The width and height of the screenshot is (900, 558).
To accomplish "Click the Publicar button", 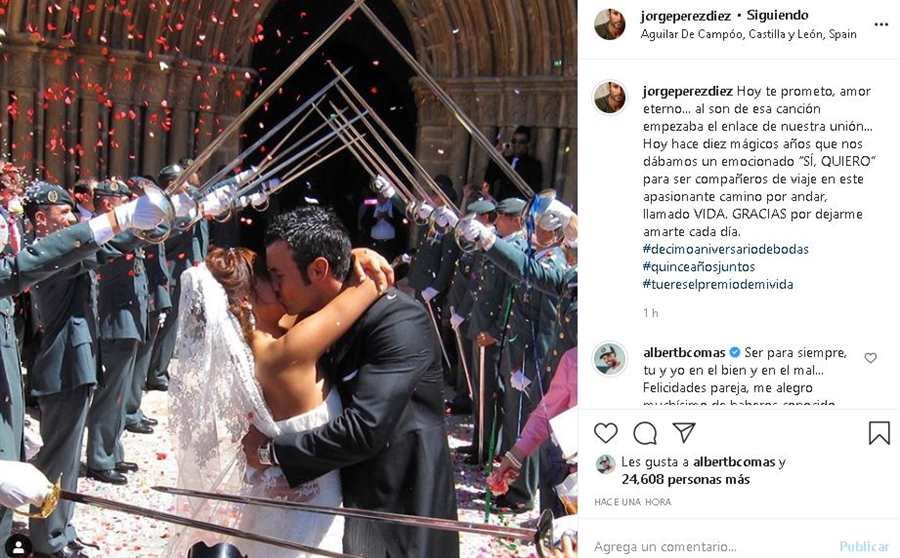I will click(x=864, y=546).
